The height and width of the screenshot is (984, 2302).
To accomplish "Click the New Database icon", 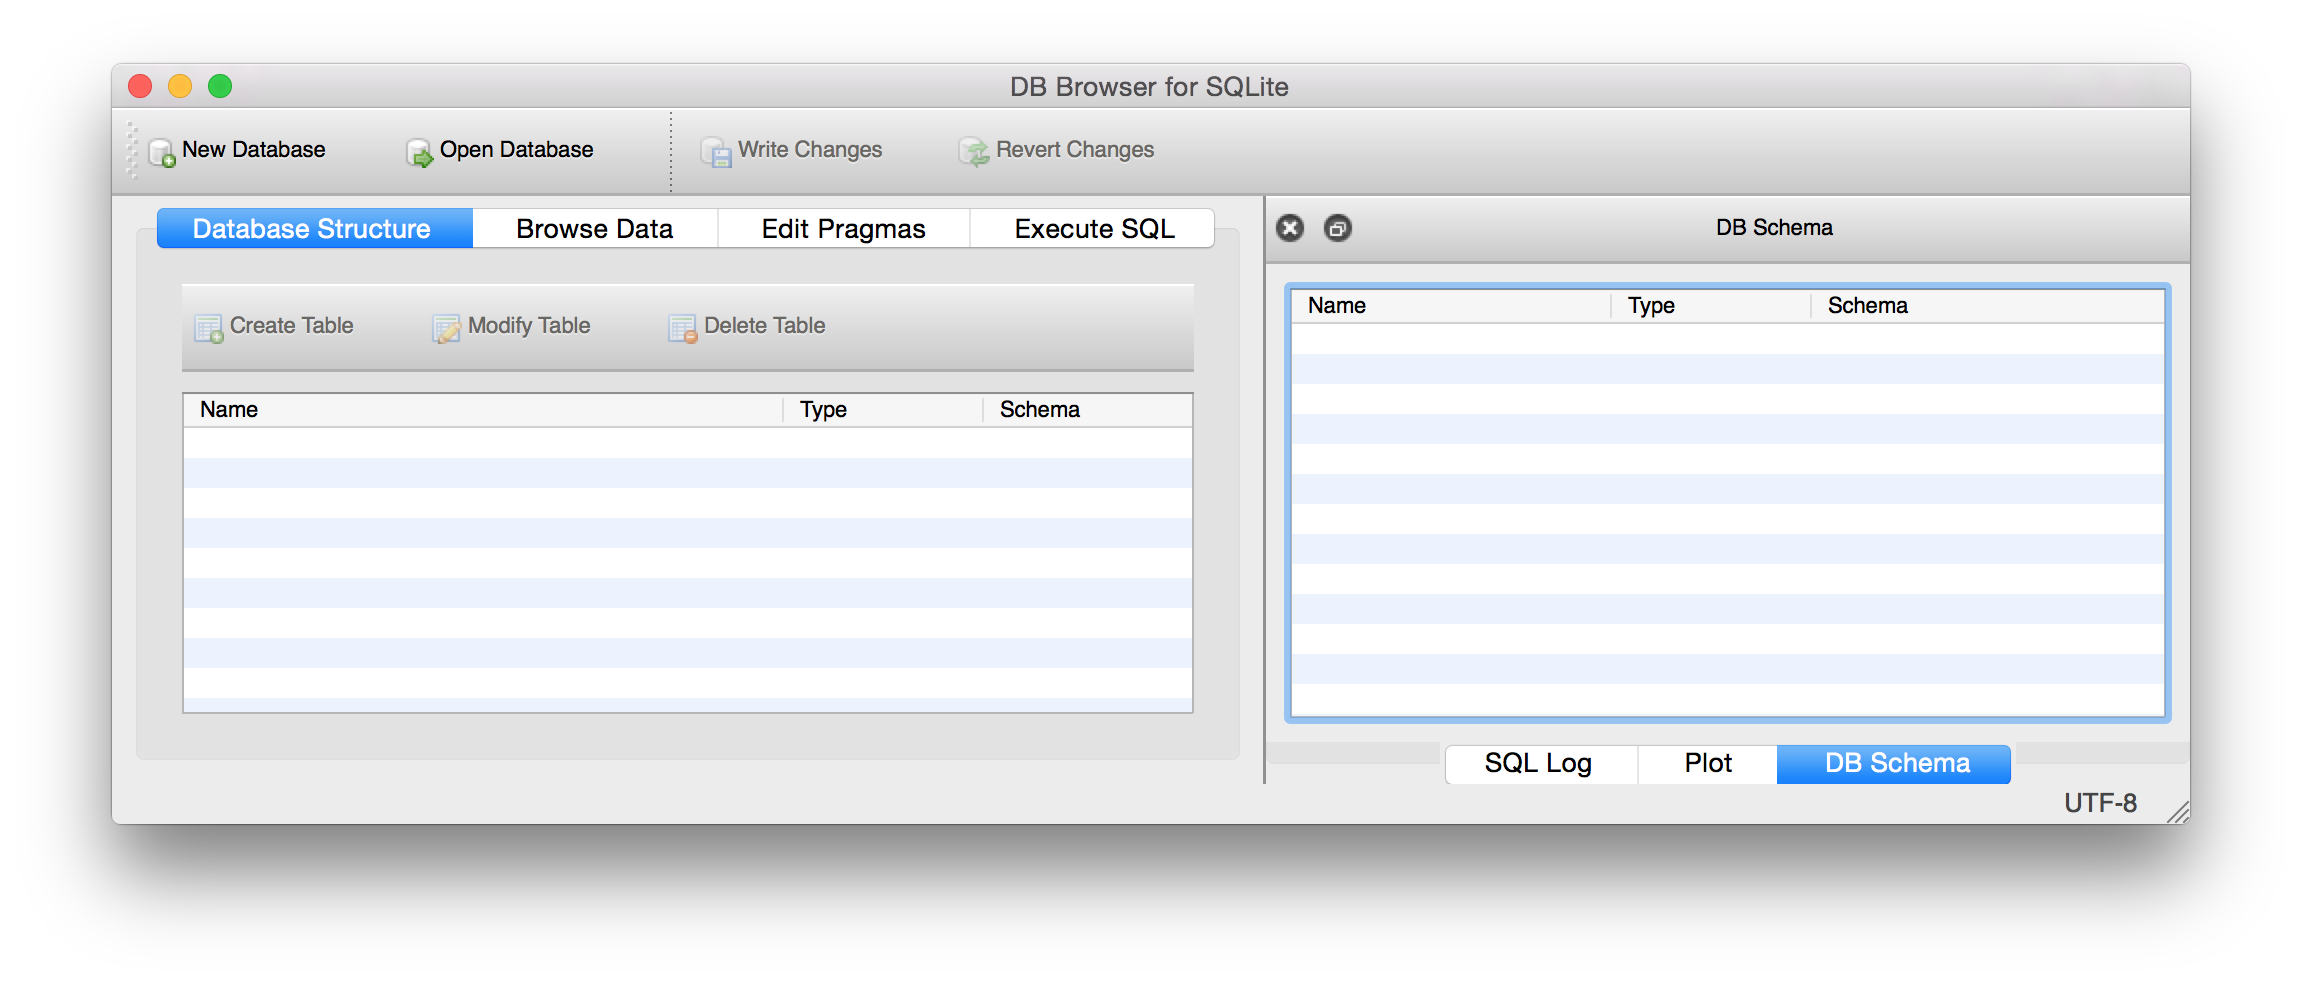I will [x=160, y=150].
